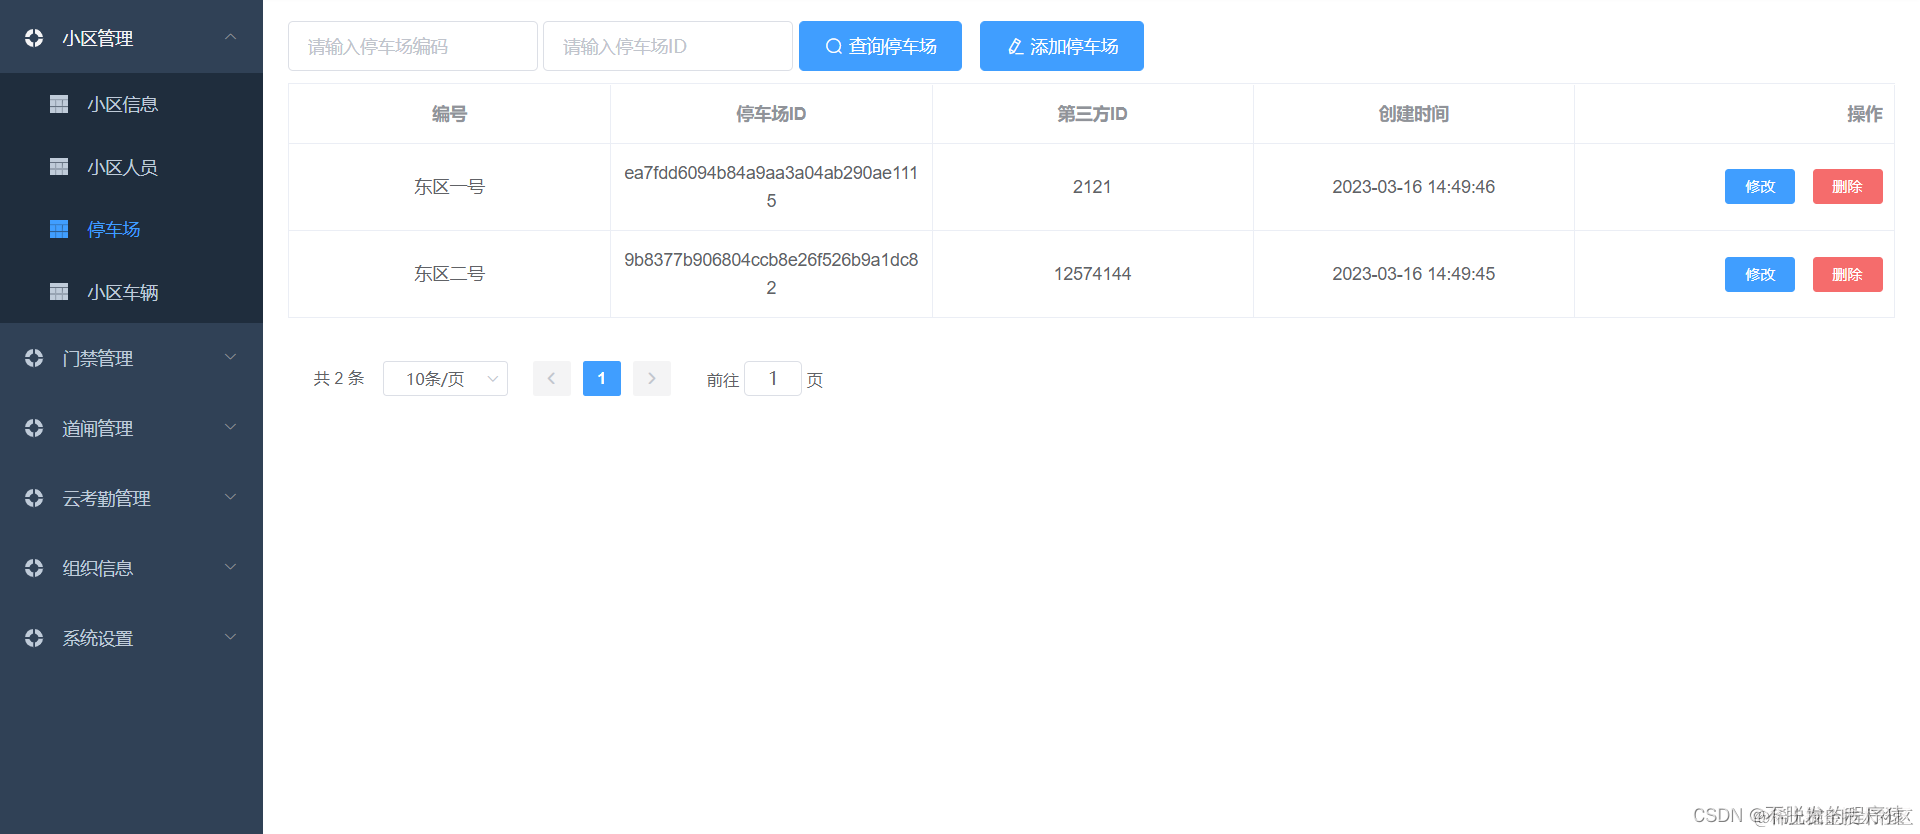Click the search magnifier icon in 查询停车场
The image size is (1920, 834).
click(x=833, y=46)
